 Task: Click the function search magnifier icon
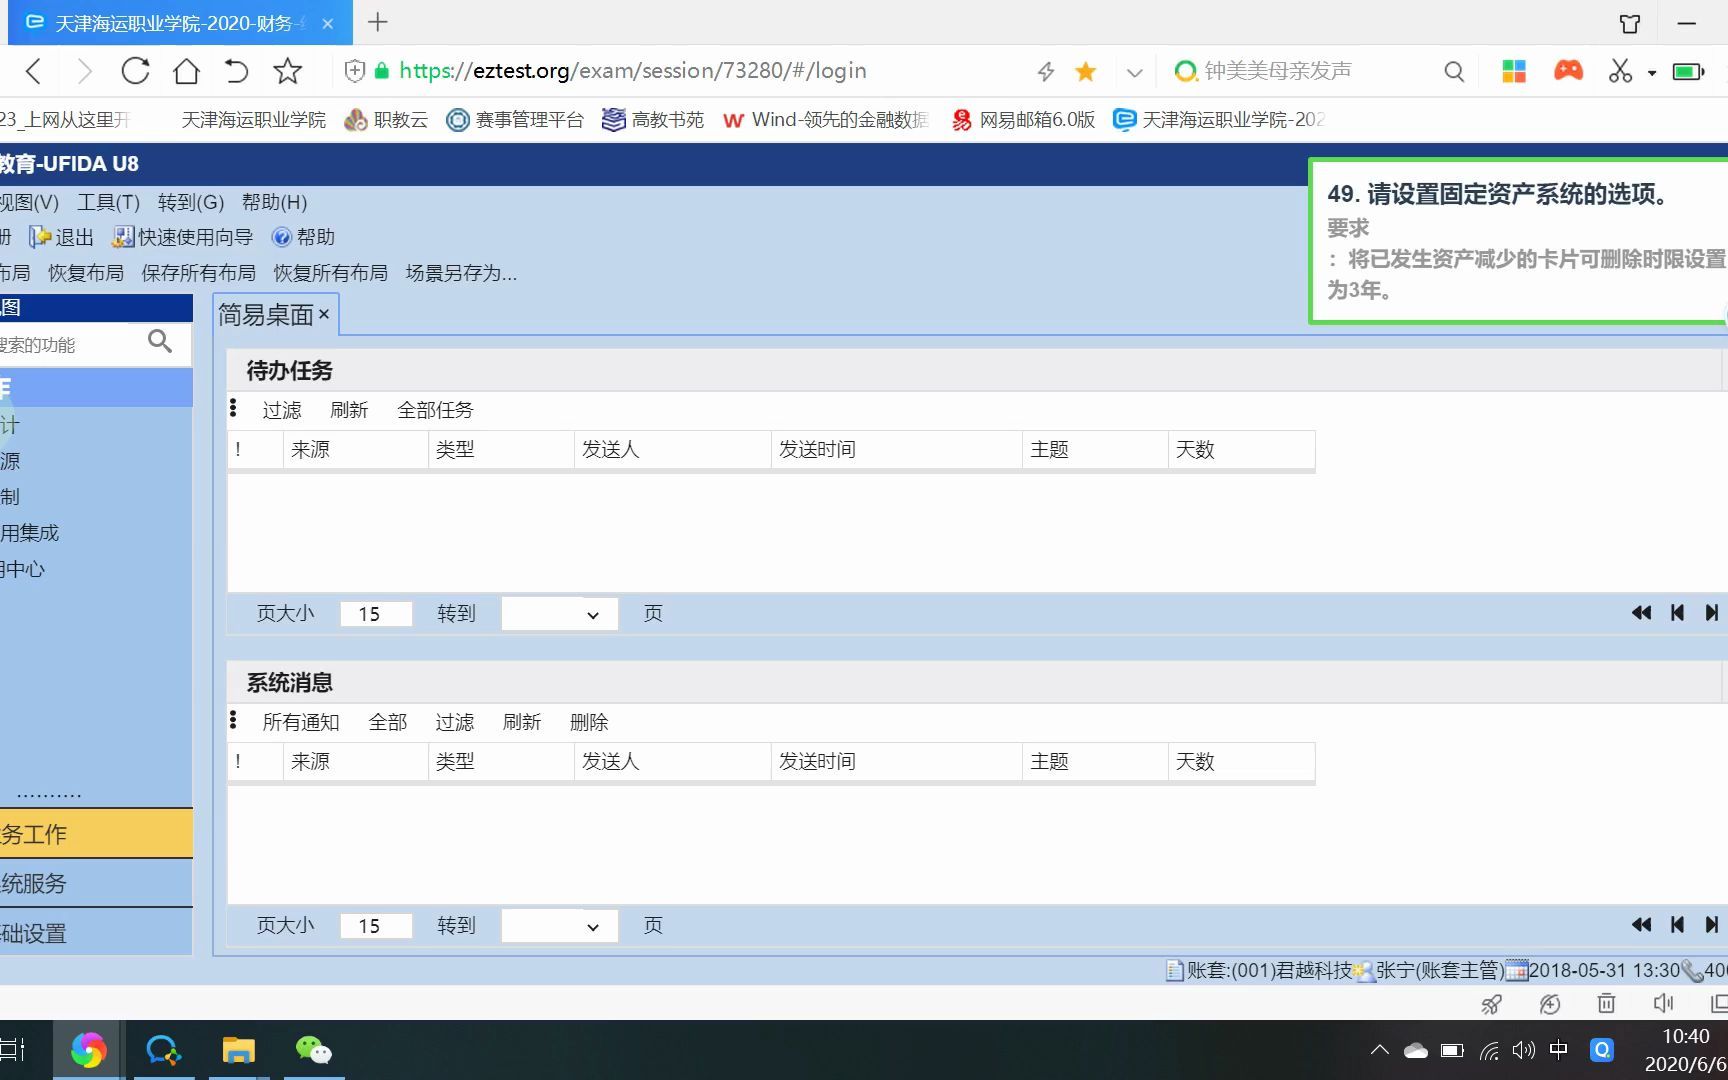(159, 342)
